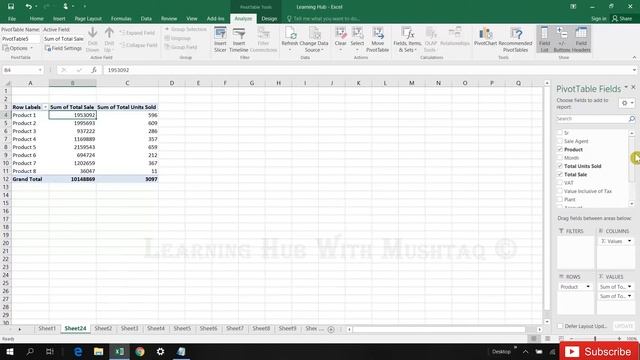Check the VAT field

[560, 182]
